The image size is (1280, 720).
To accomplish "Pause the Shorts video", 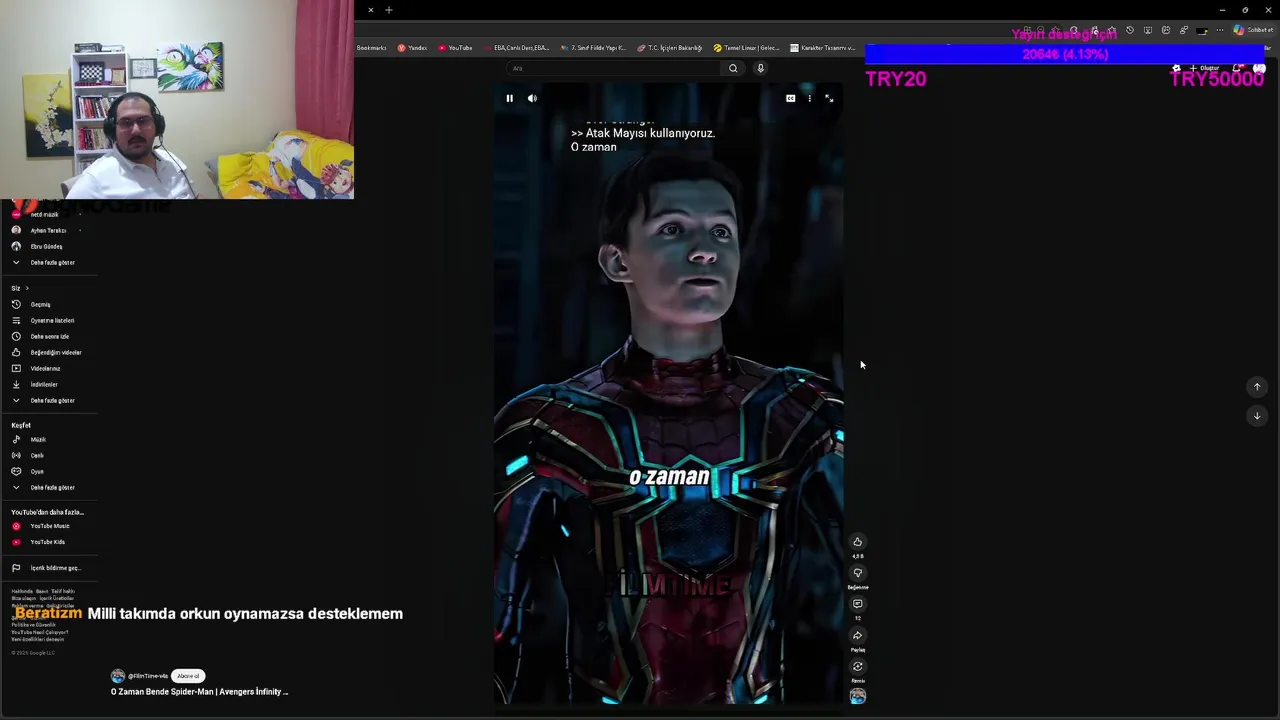I will tap(509, 98).
